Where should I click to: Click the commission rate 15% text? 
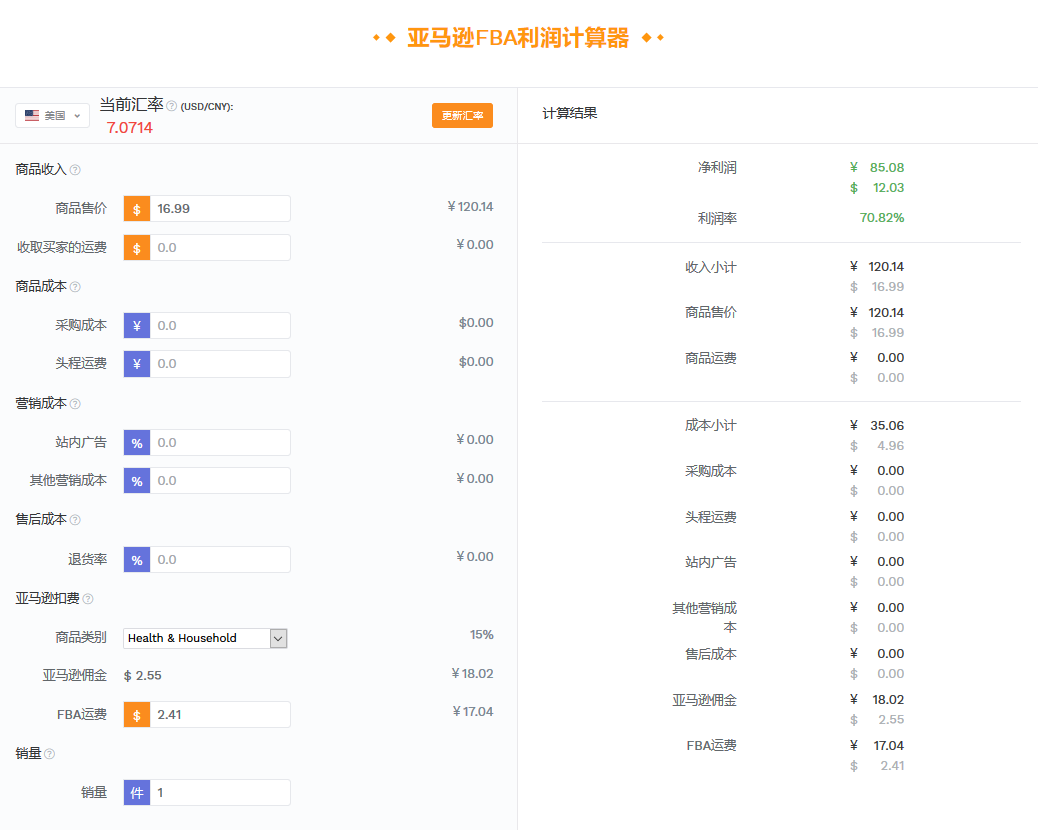tap(482, 635)
